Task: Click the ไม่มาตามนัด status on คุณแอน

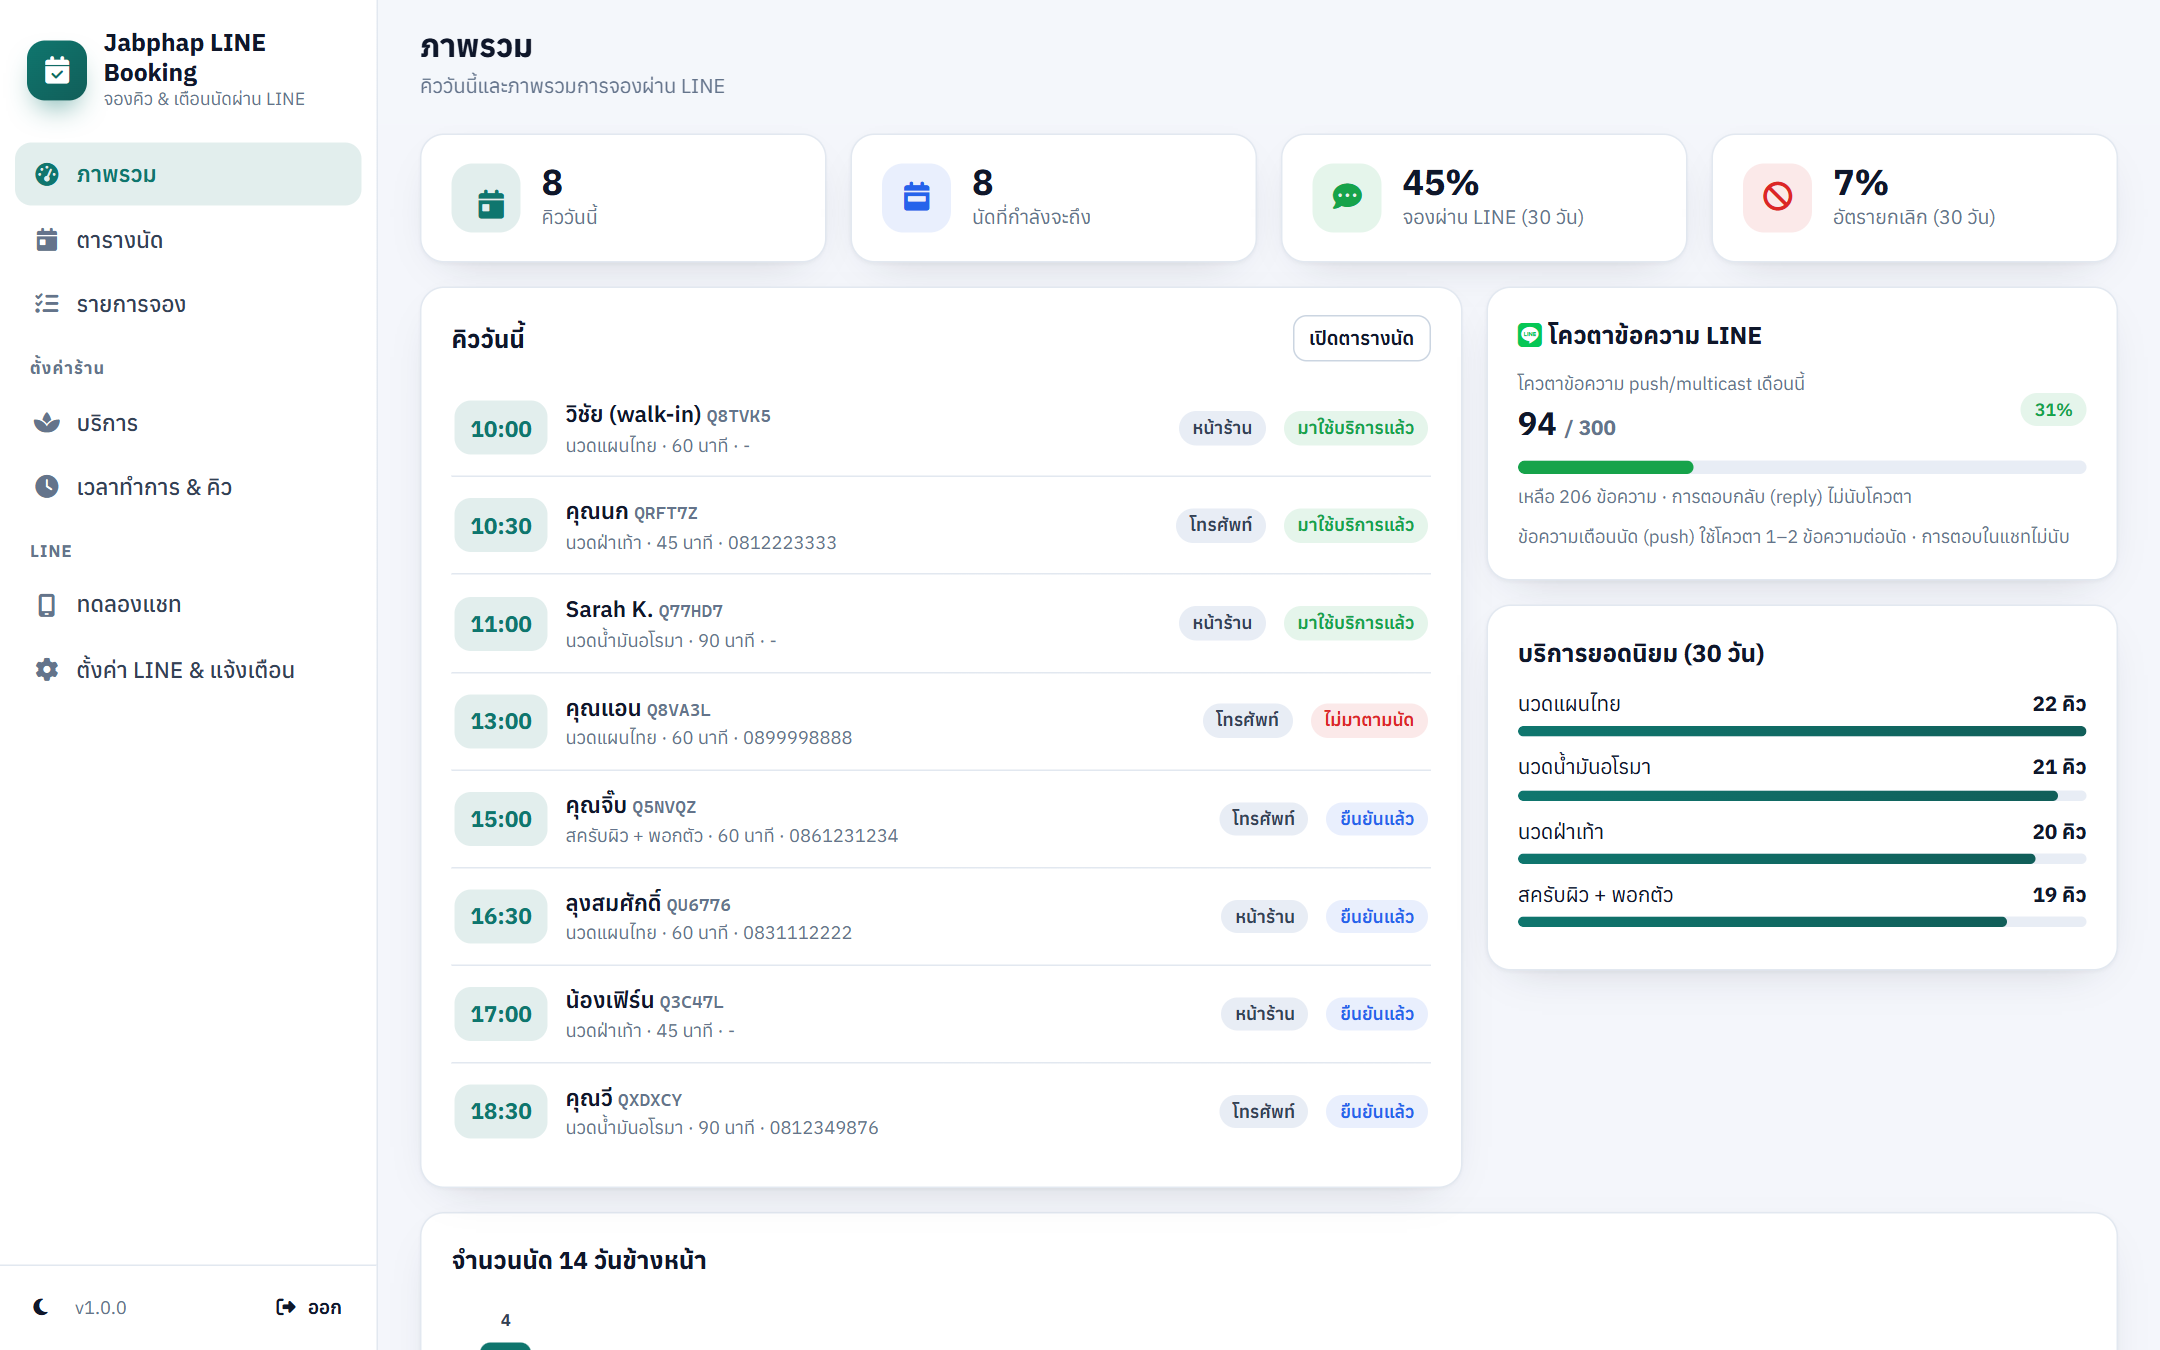Action: [1368, 720]
